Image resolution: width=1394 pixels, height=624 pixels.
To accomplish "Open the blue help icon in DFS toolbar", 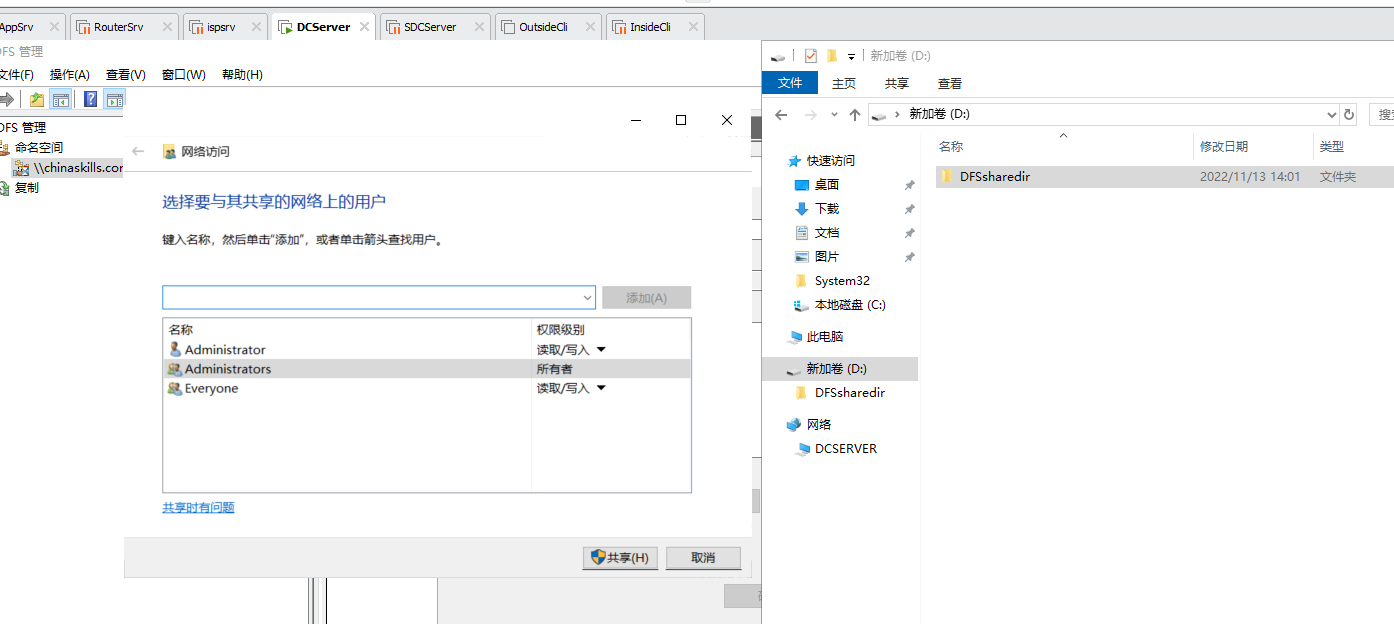I will 91,99.
